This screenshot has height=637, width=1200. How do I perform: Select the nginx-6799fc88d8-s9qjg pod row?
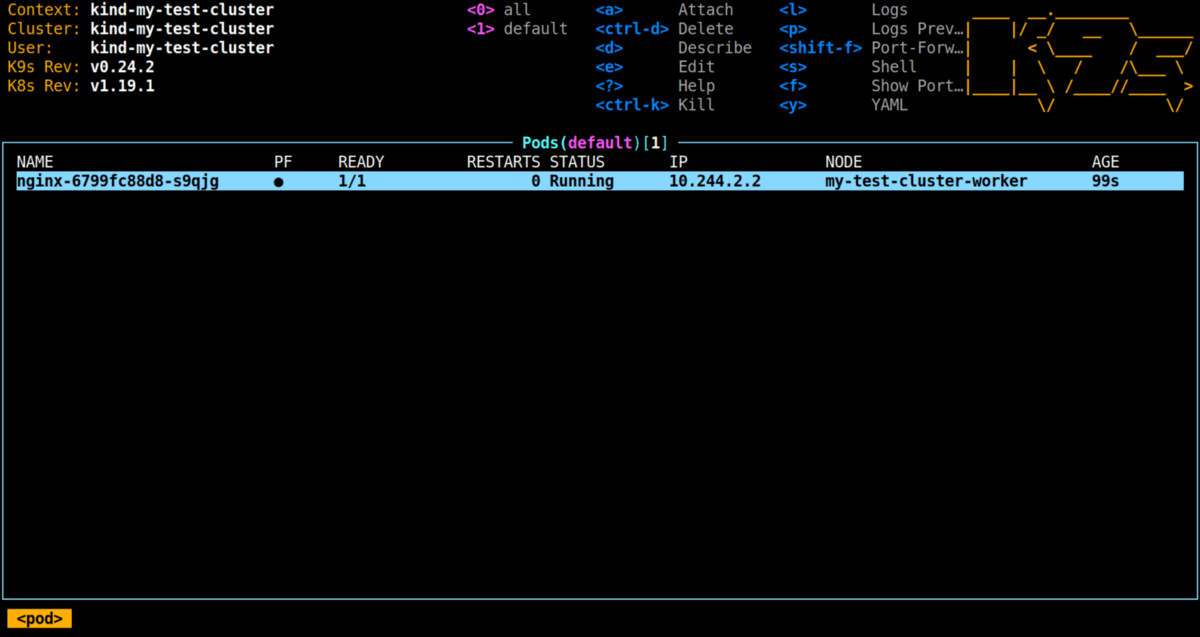pos(117,180)
